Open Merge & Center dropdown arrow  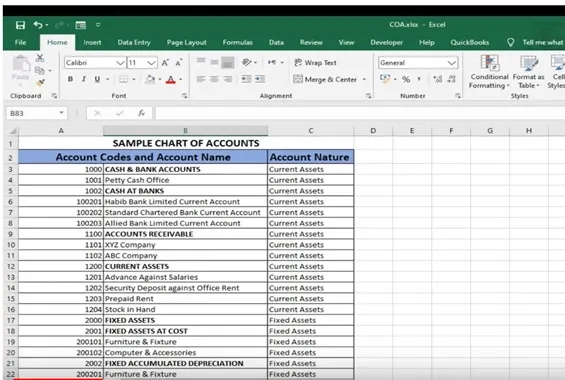pos(364,79)
